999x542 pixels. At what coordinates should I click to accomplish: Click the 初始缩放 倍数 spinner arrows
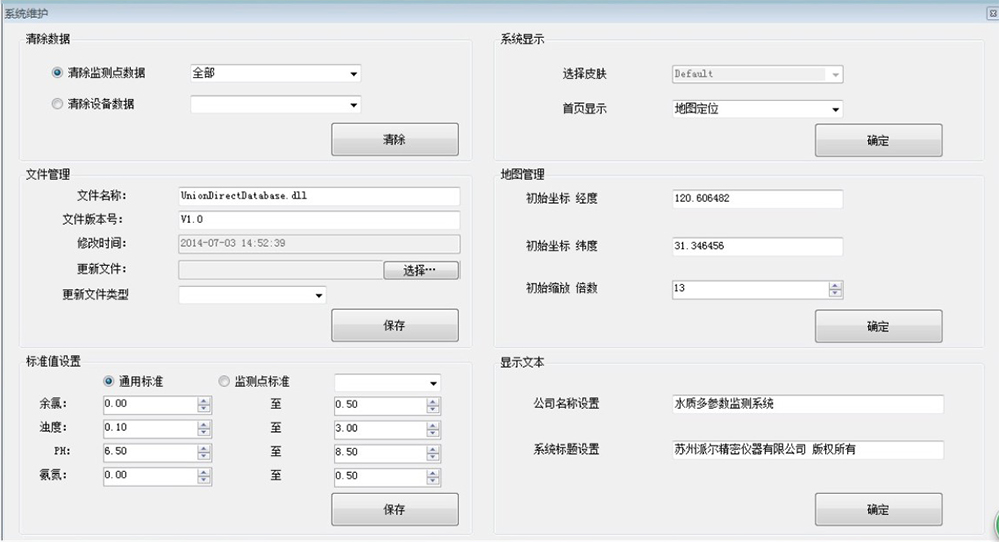tap(835, 289)
